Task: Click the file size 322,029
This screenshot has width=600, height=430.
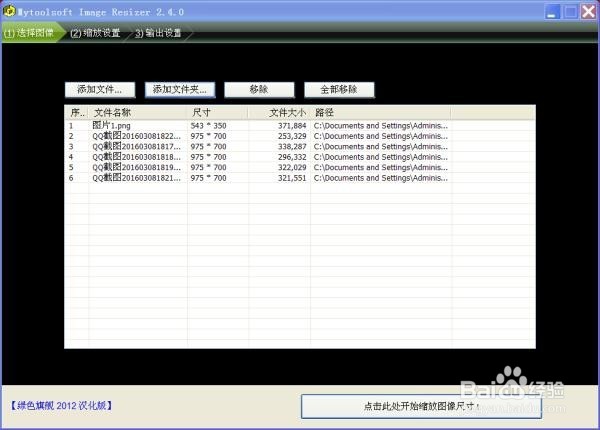Action: coord(292,167)
